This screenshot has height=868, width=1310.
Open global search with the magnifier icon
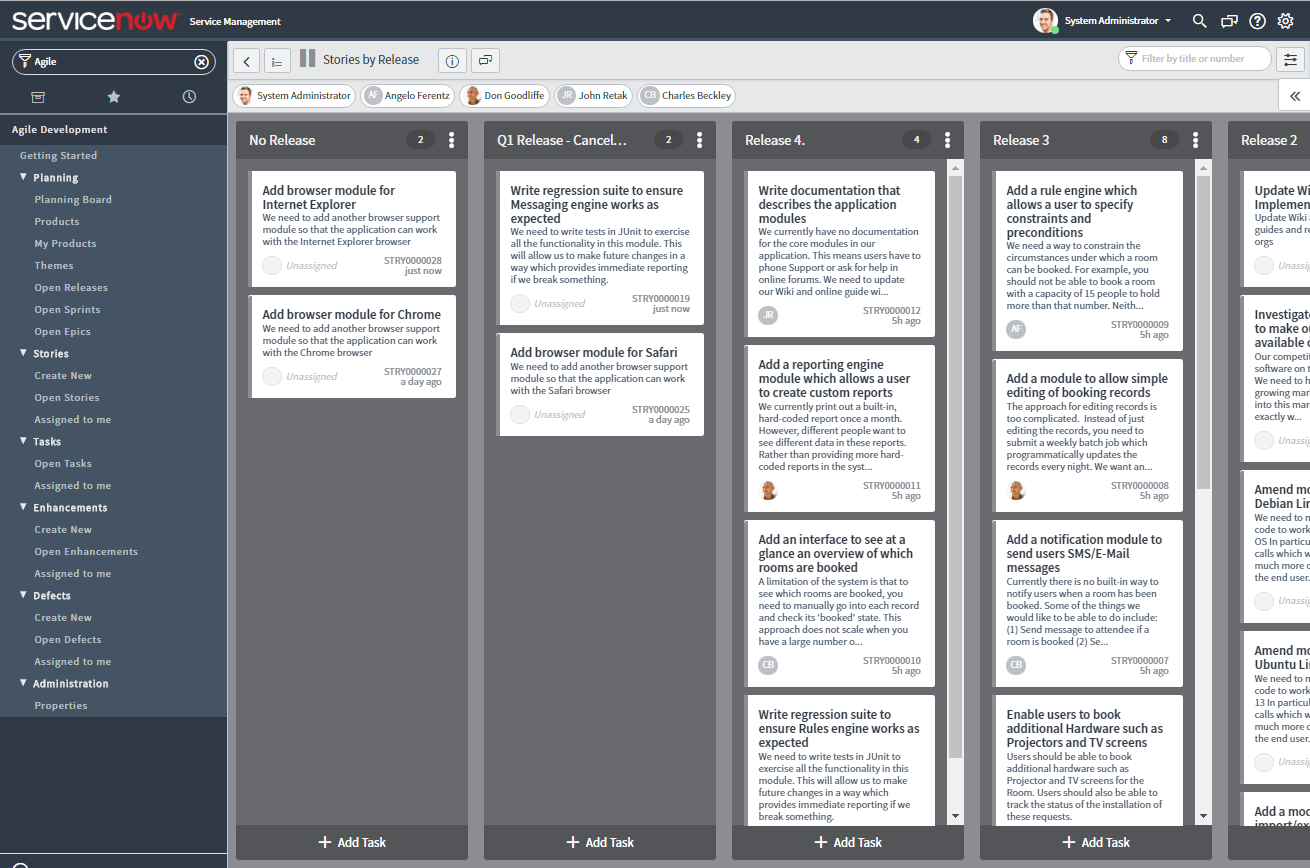[x=1199, y=20]
